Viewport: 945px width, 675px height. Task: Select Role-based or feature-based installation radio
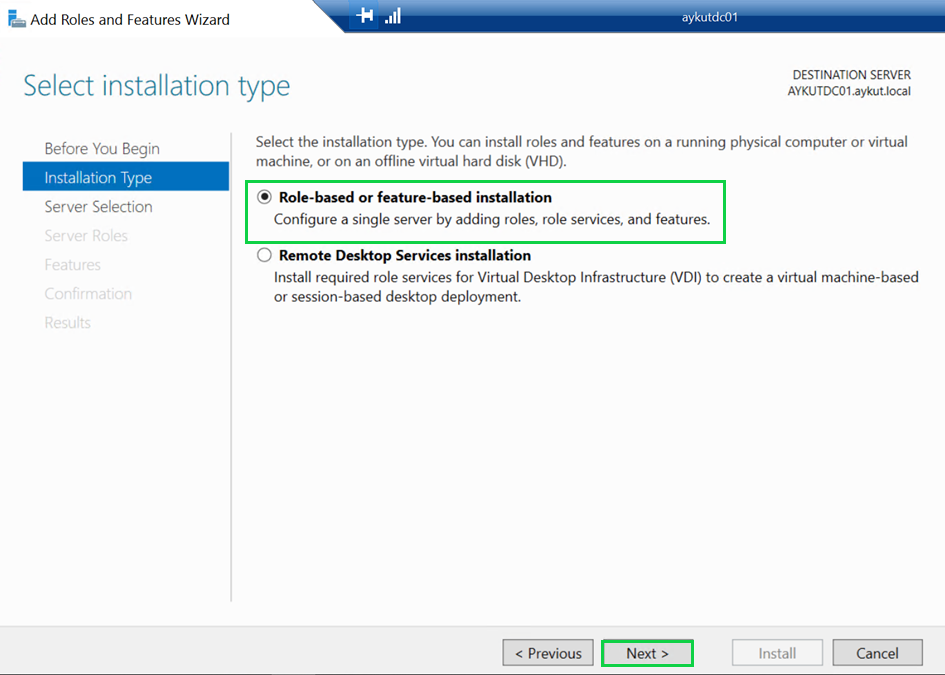pyautogui.click(x=264, y=197)
